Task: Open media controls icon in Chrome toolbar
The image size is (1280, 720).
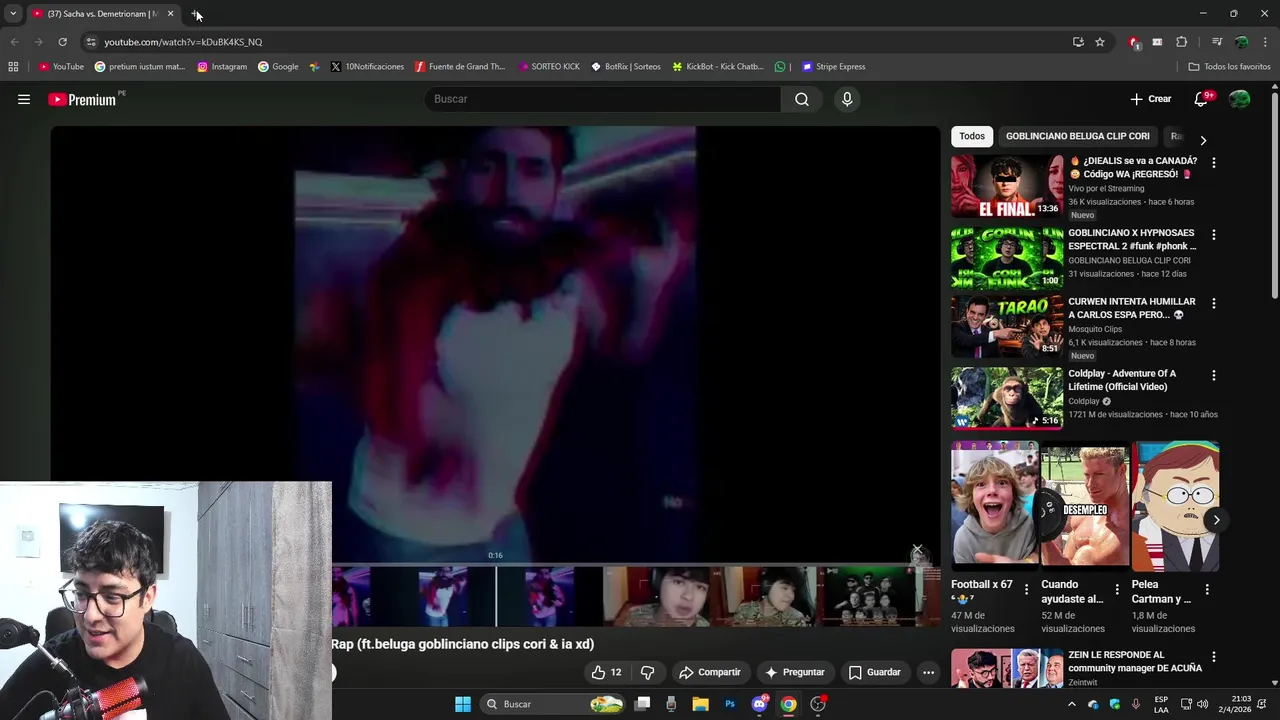Action: (1217, 42)
